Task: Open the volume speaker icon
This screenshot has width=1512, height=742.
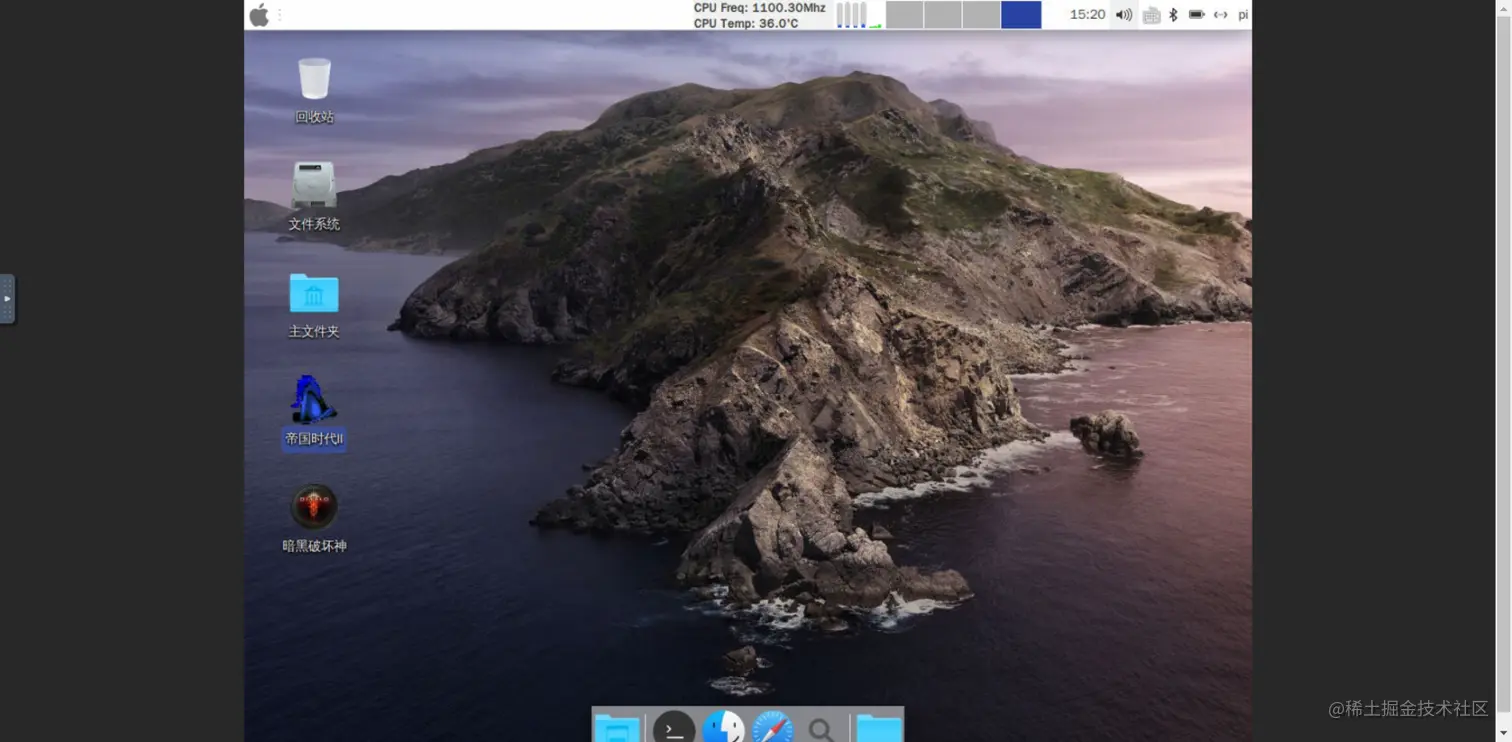Action: click(1124, 15)
